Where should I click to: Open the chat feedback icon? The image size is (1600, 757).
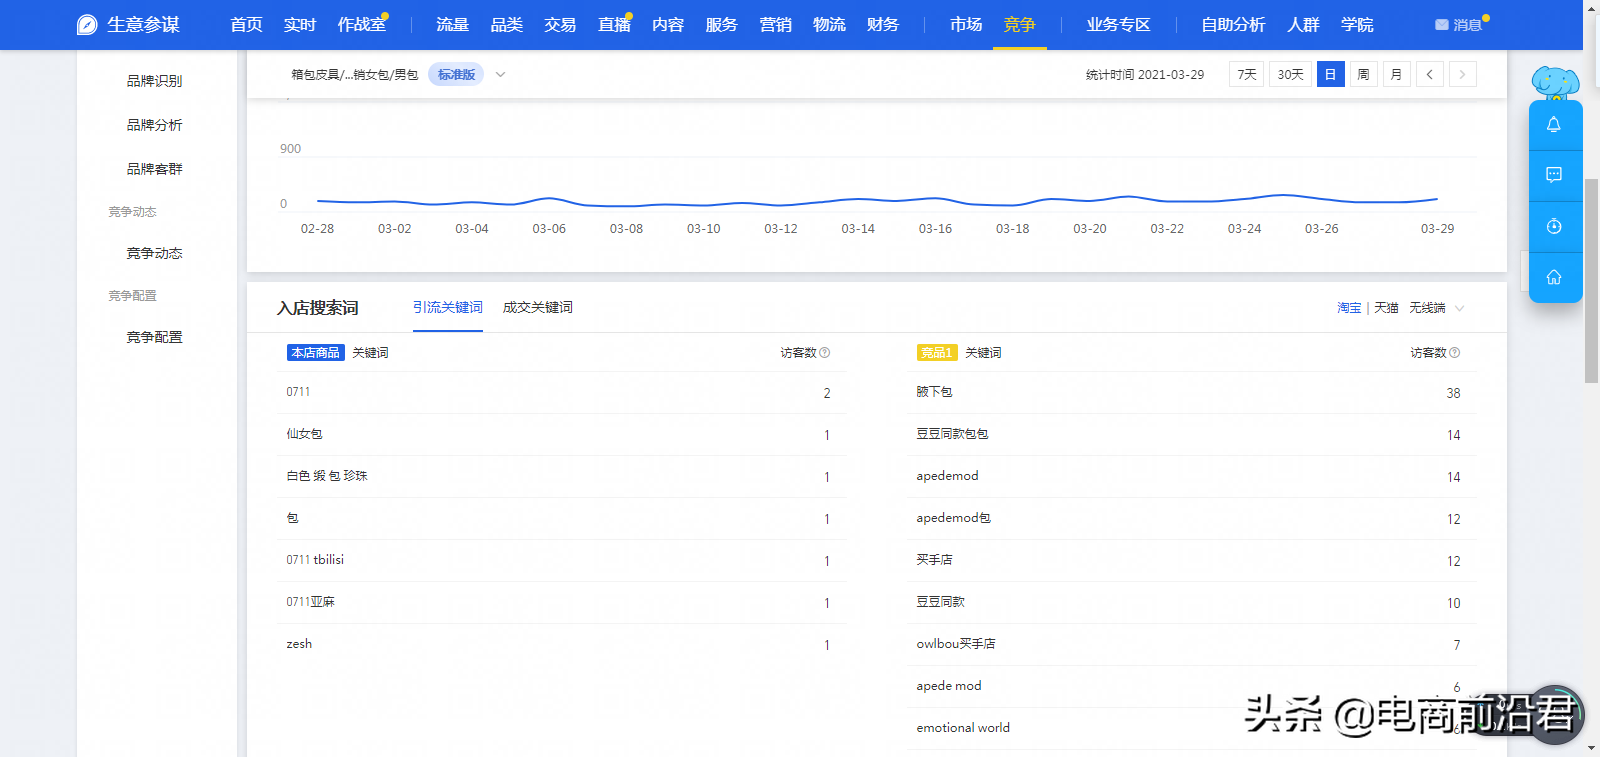point(1554,175)
